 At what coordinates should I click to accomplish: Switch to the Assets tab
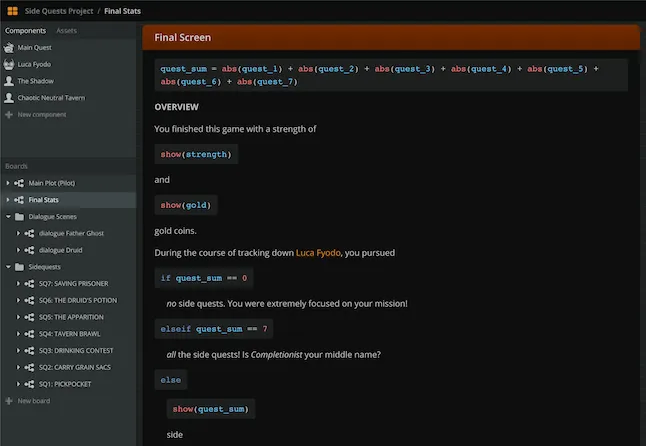coord(66,31)
